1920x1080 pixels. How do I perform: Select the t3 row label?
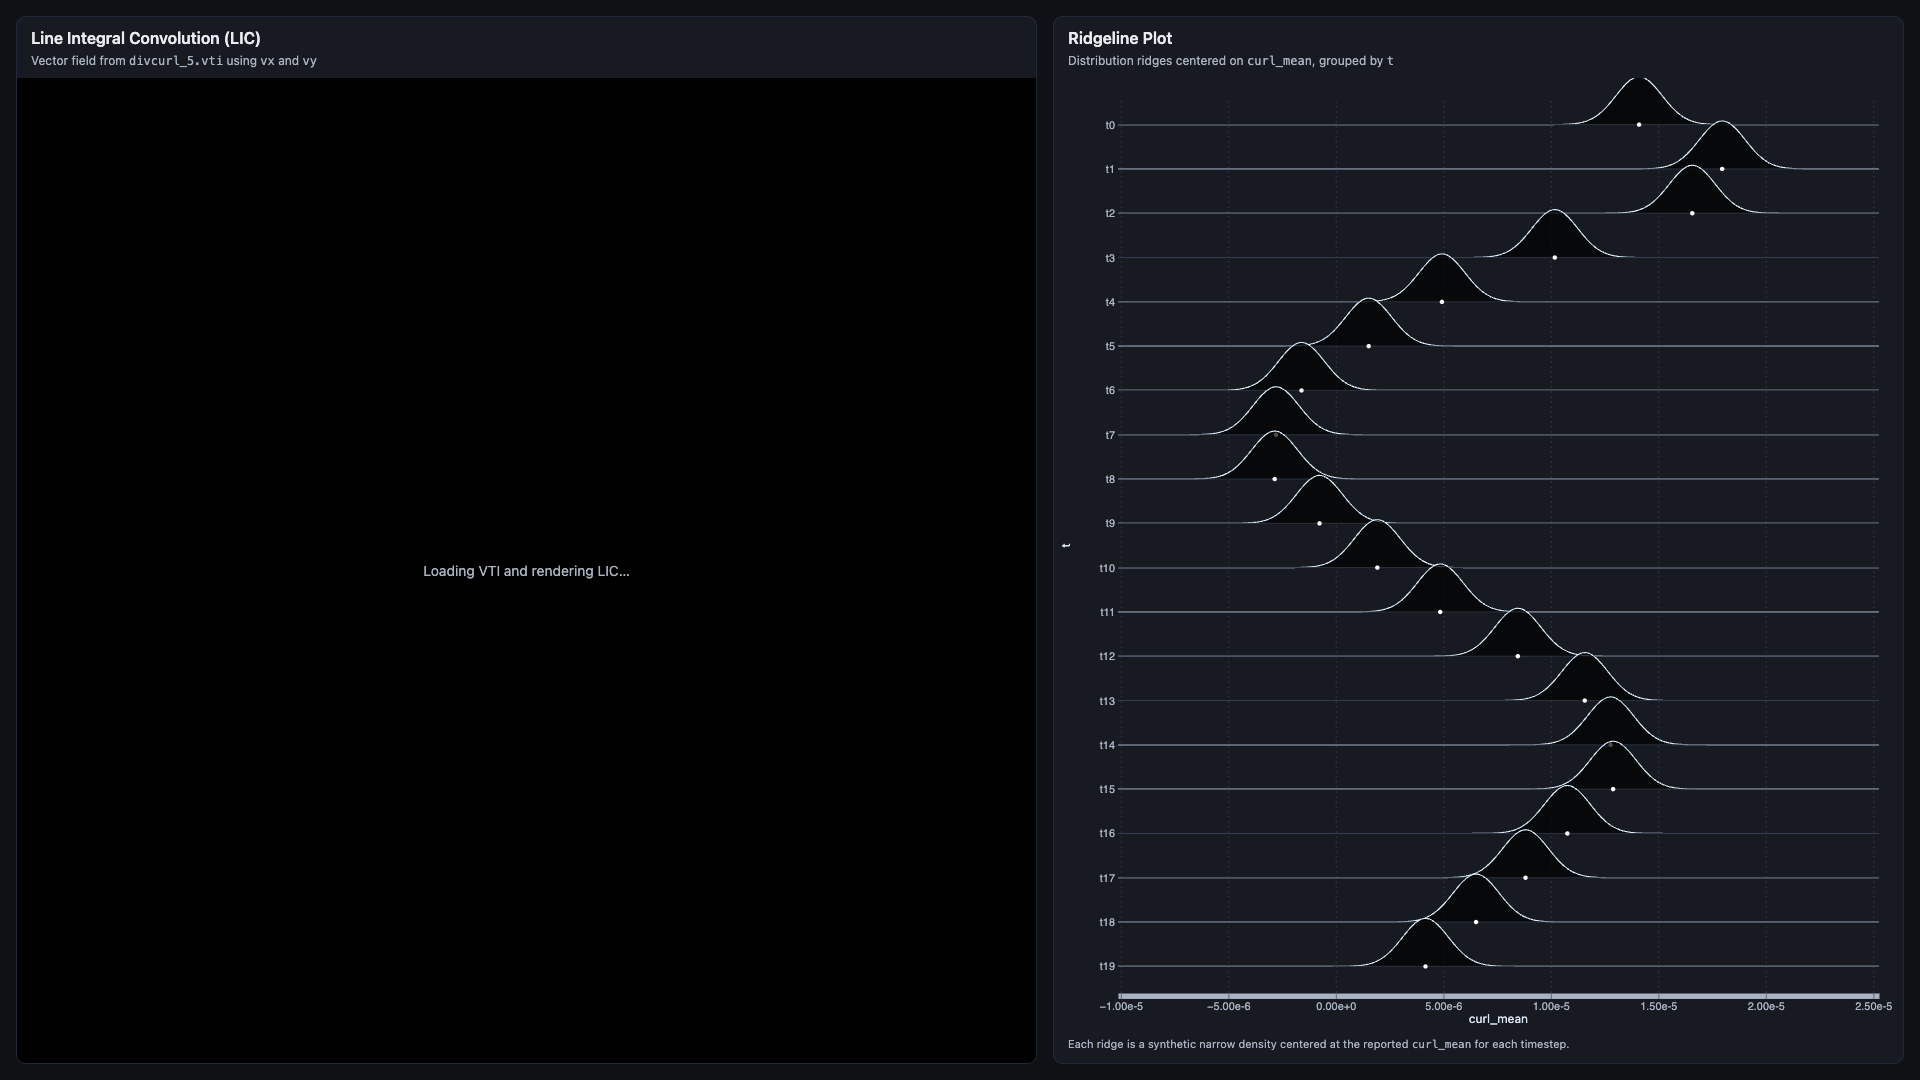click(x=1110, y=258)
